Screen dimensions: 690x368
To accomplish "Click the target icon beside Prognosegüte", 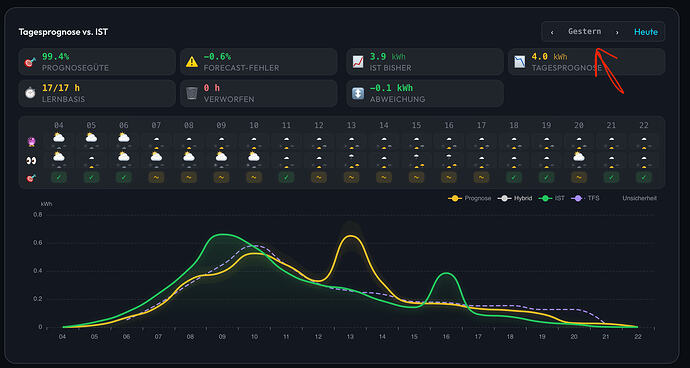I will point(29,62).
